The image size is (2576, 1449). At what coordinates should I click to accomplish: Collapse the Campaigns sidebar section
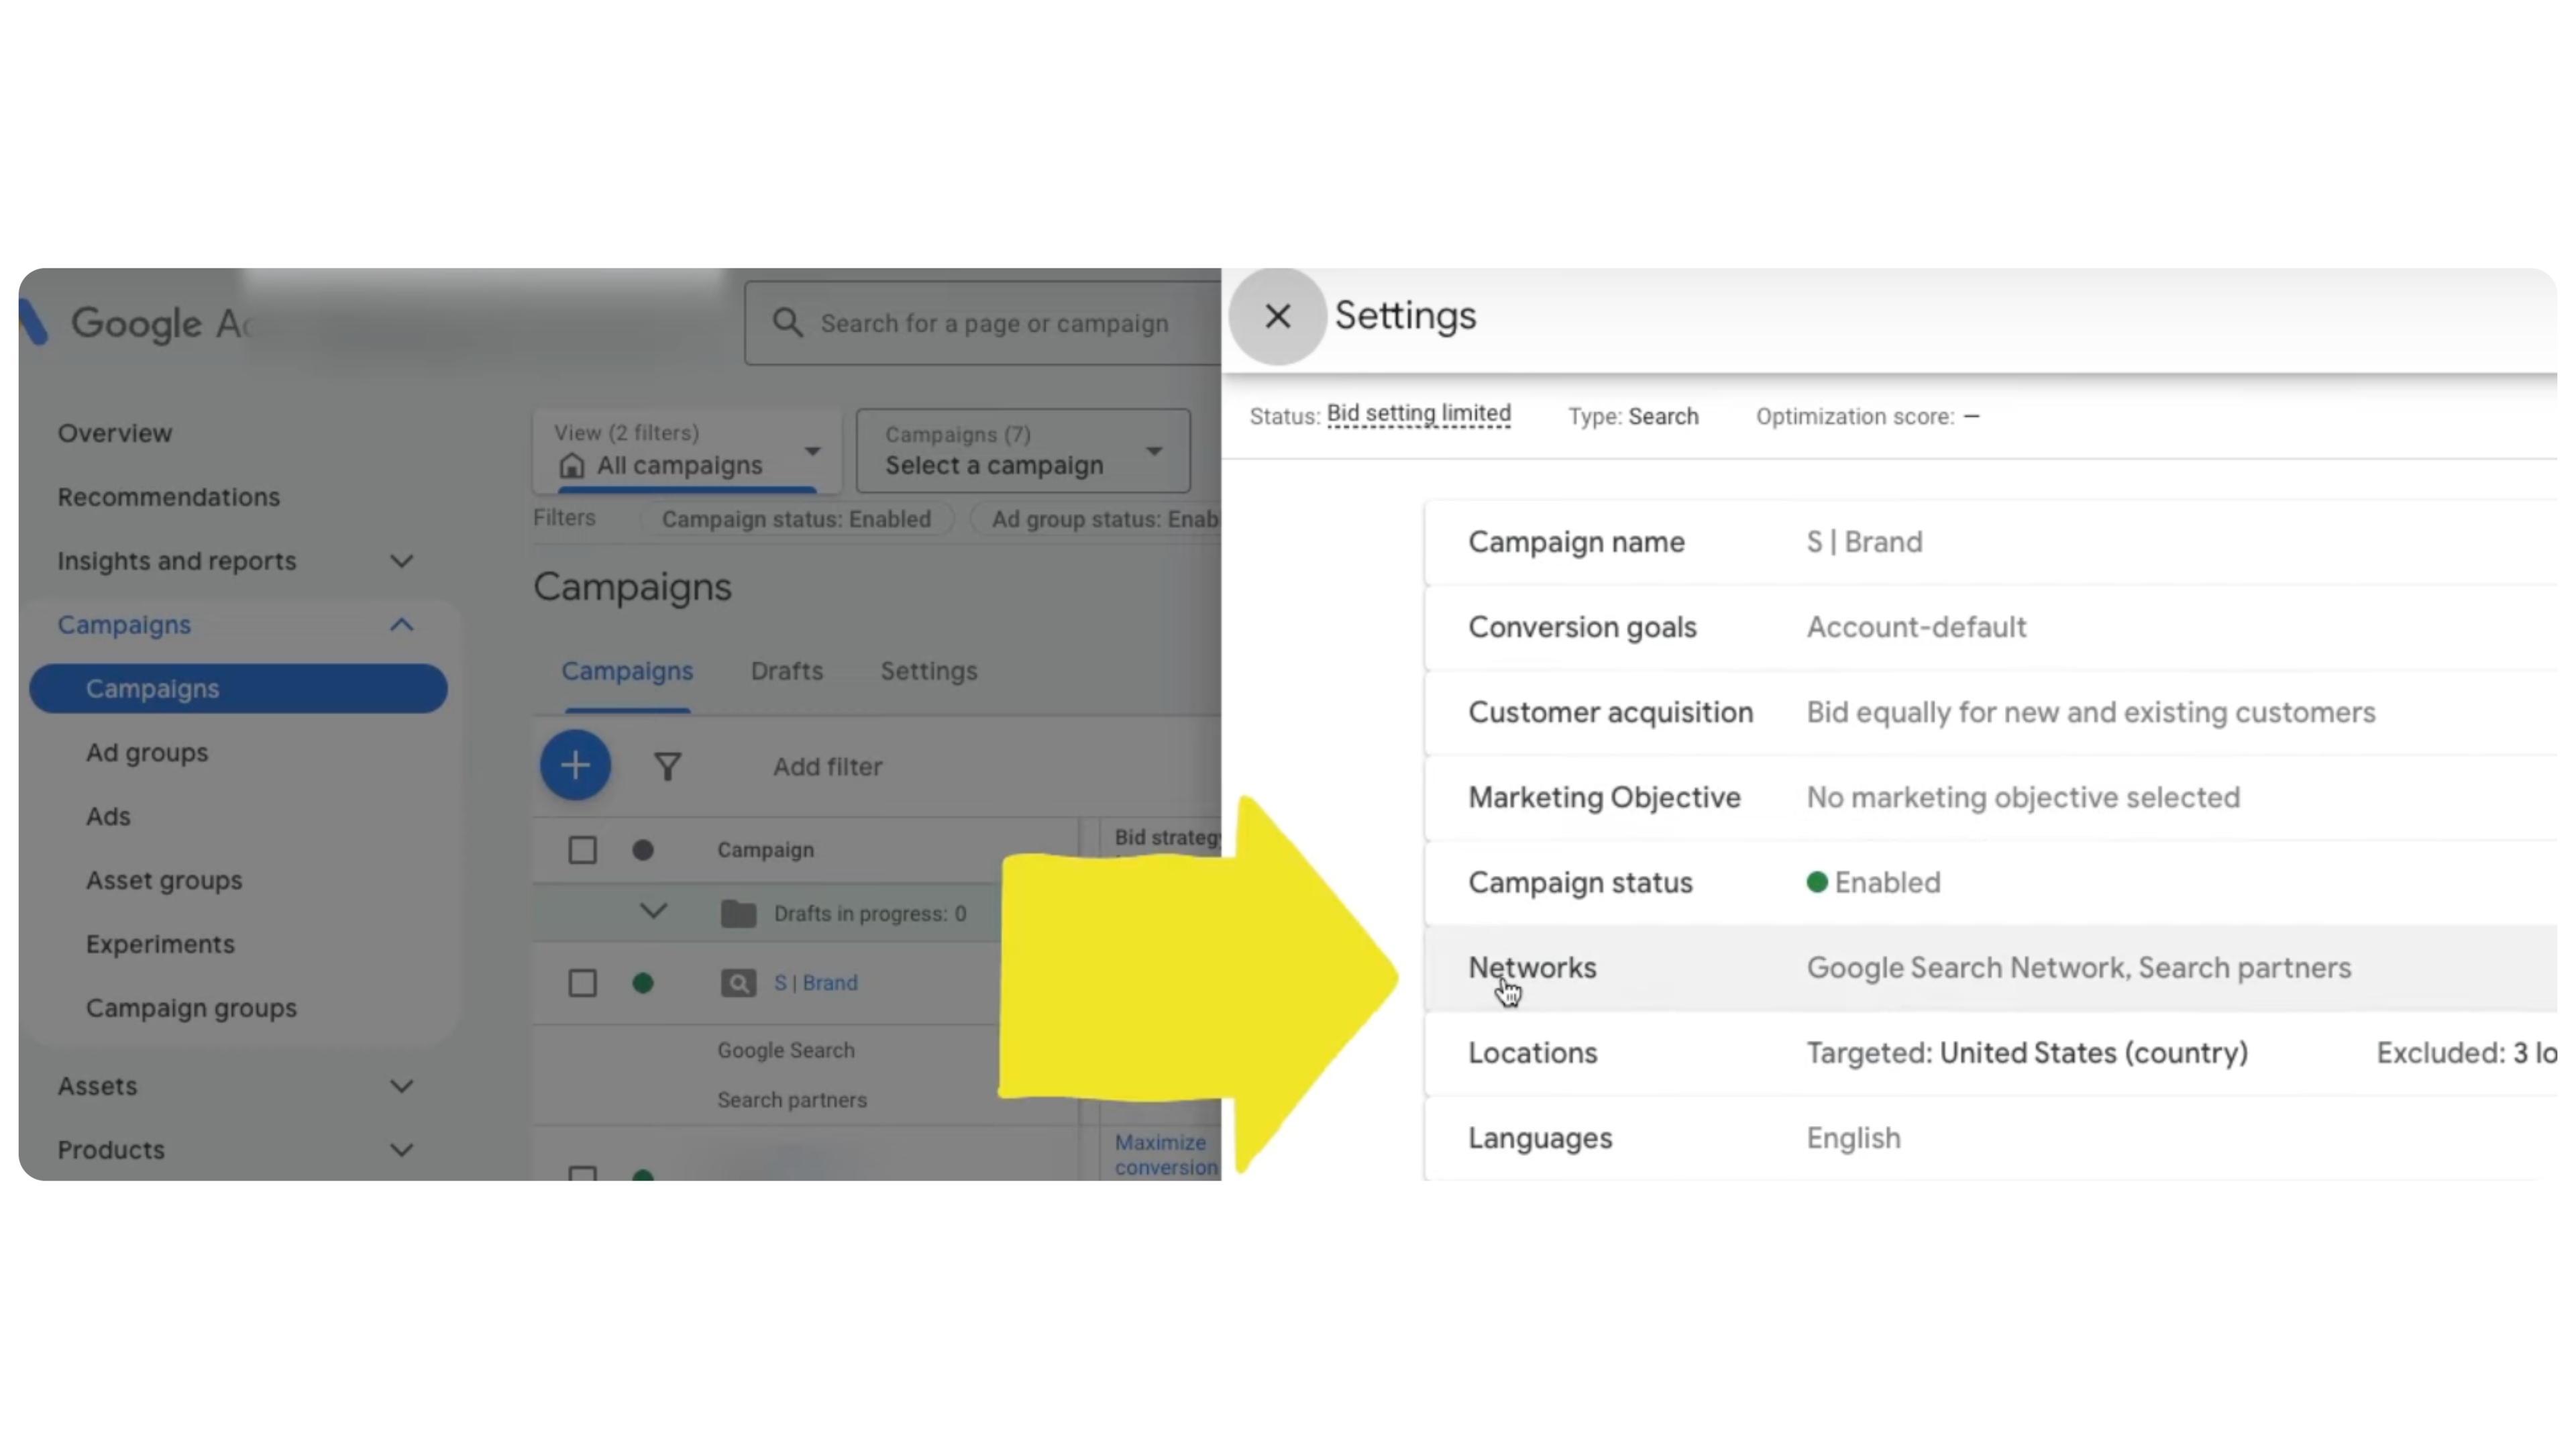click(x=401, y=625)
